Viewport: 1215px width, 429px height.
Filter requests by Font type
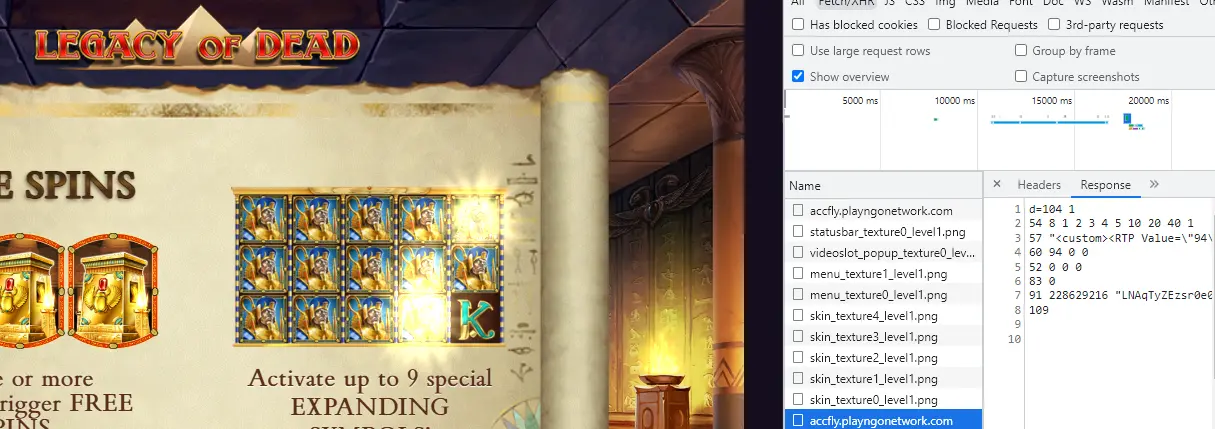coord(1020,3)
